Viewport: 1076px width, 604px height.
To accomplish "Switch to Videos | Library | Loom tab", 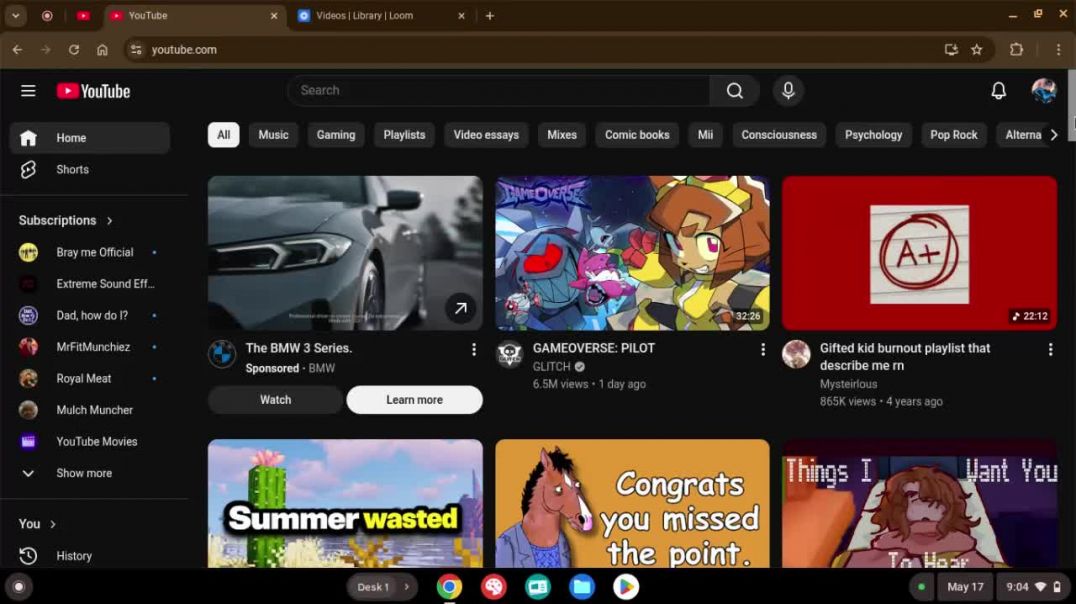I will [x=382, y=15].
